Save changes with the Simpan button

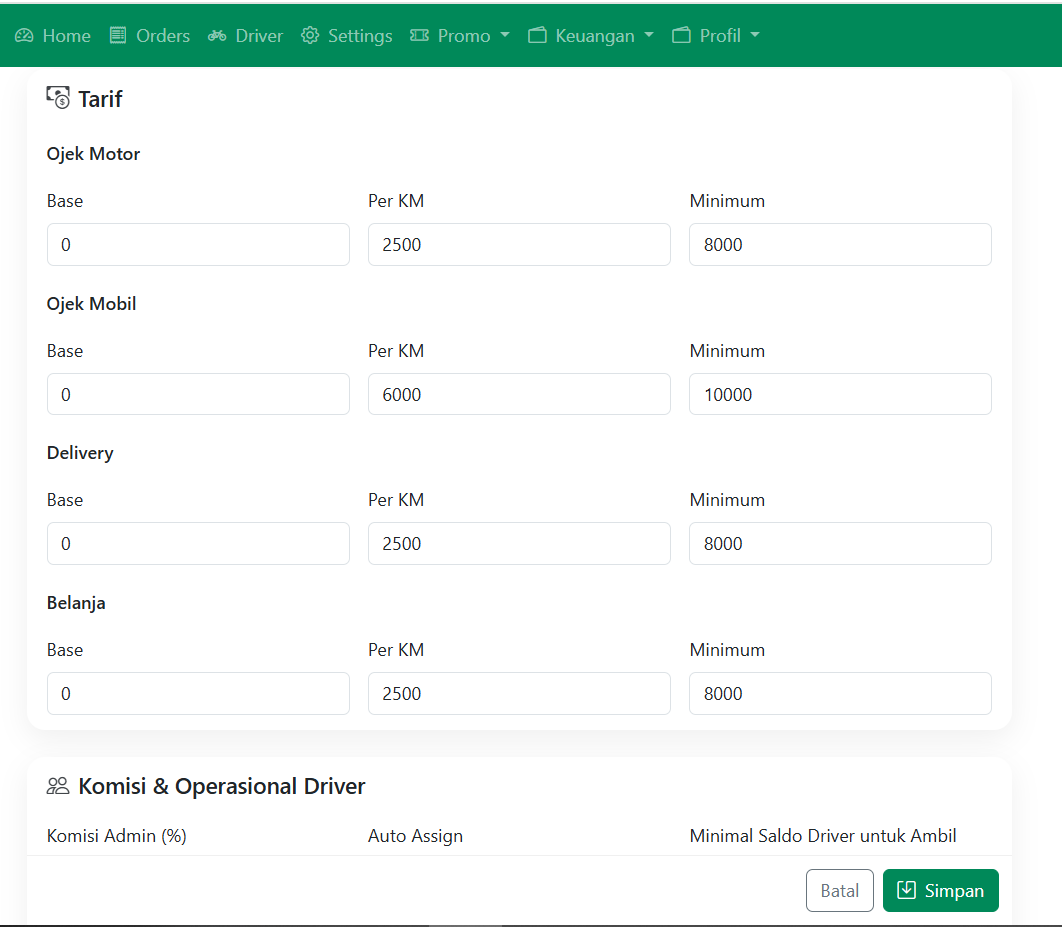point(940,890)
